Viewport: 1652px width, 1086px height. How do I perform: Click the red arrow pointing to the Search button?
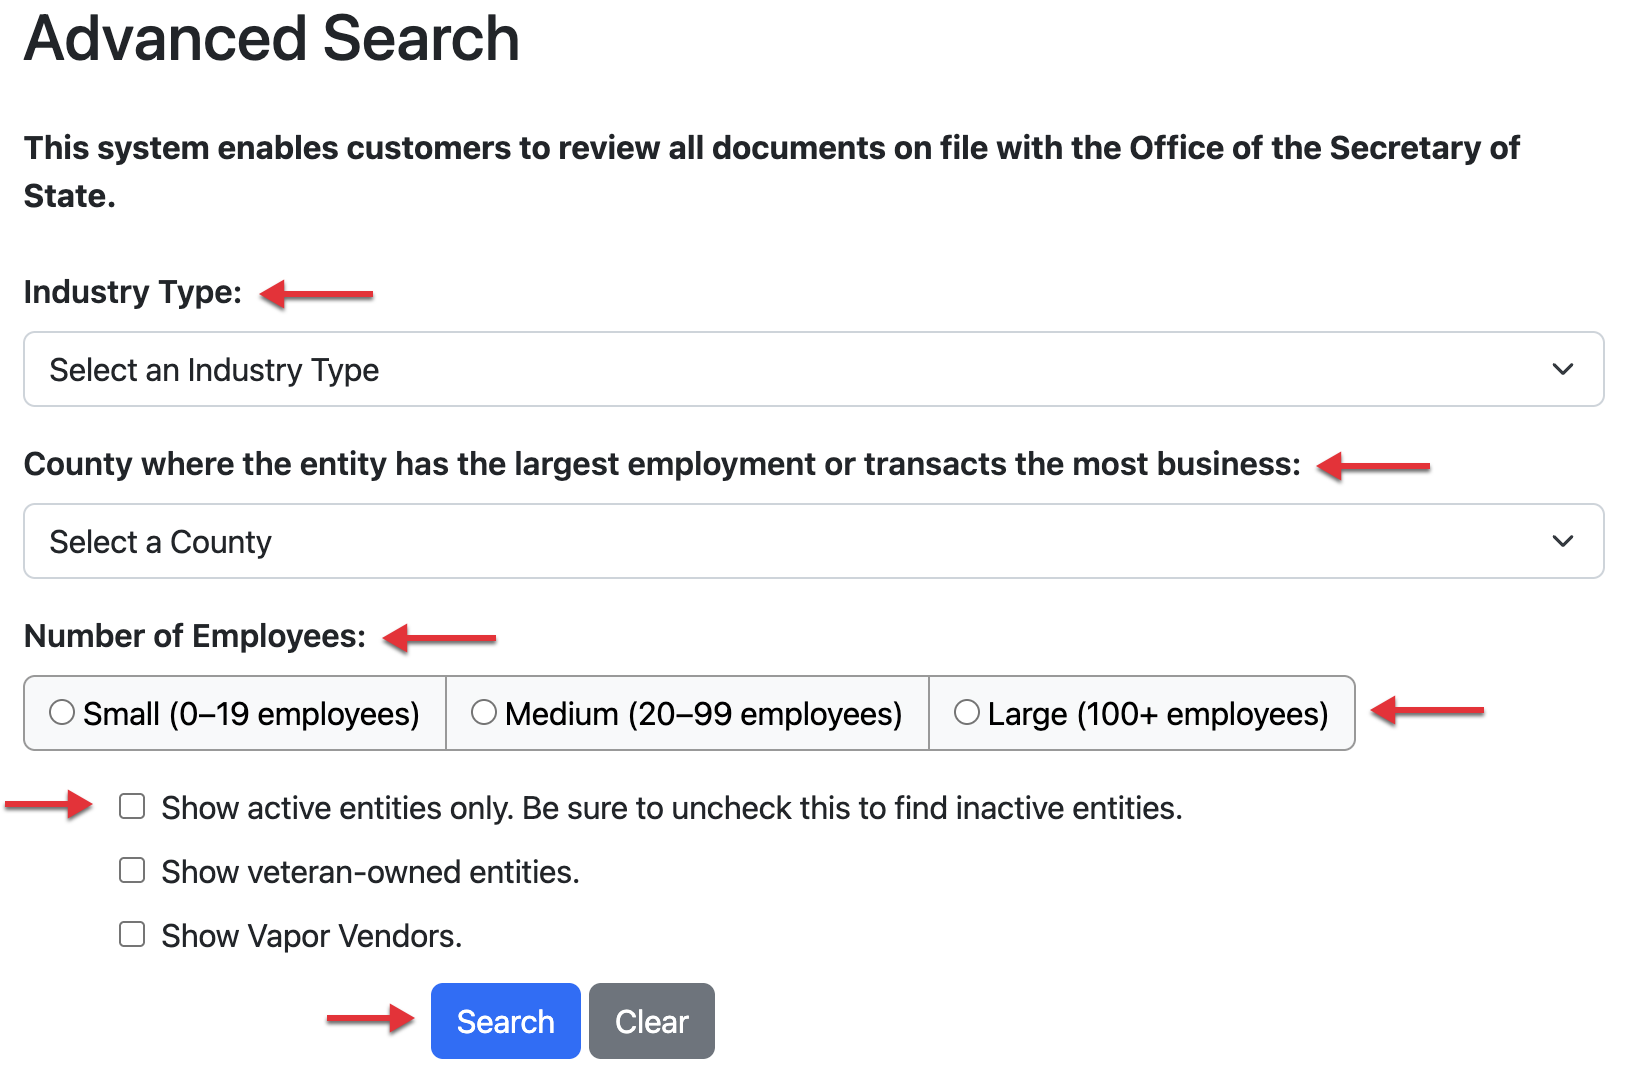click(x=370, y=1019)
